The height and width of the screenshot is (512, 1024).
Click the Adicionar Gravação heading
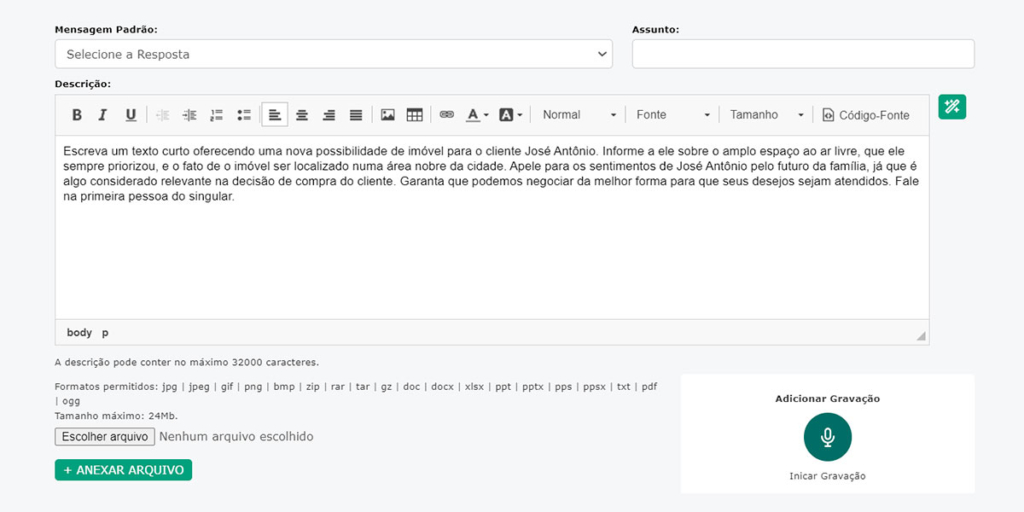[x=827, y=398]
